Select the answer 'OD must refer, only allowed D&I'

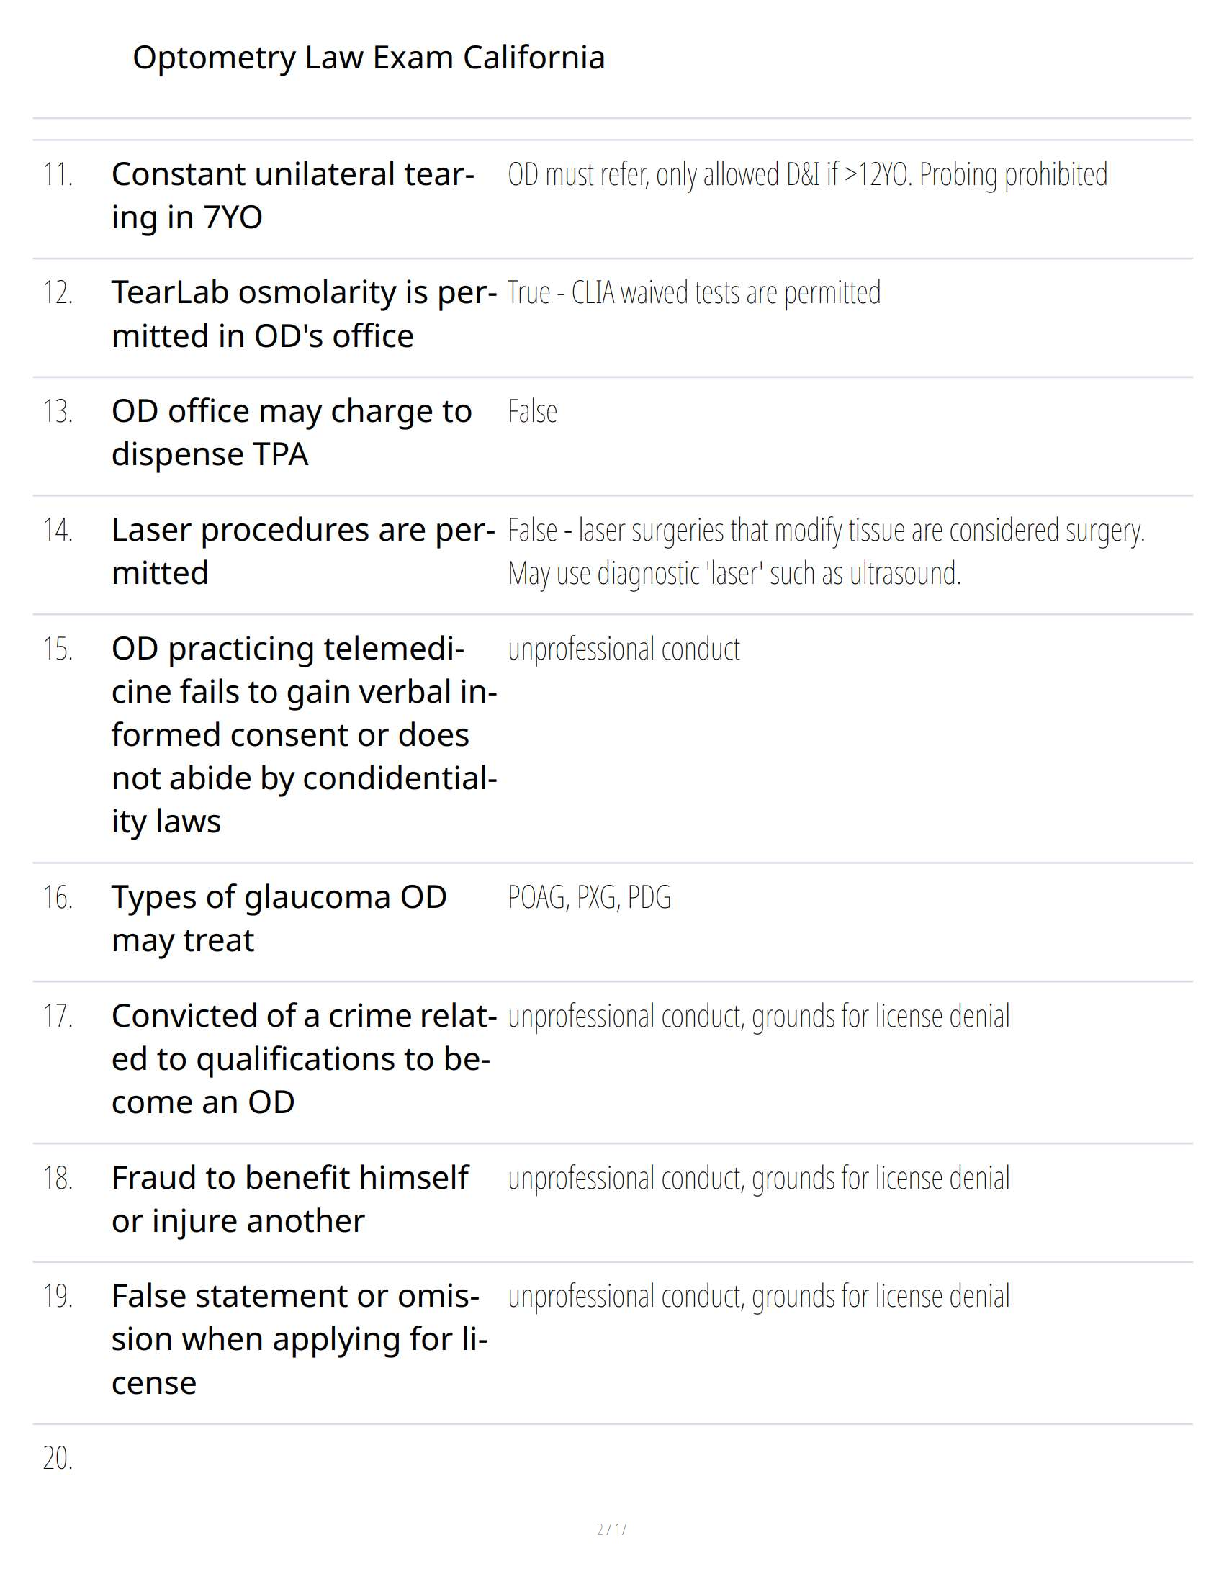coord(807,175)
